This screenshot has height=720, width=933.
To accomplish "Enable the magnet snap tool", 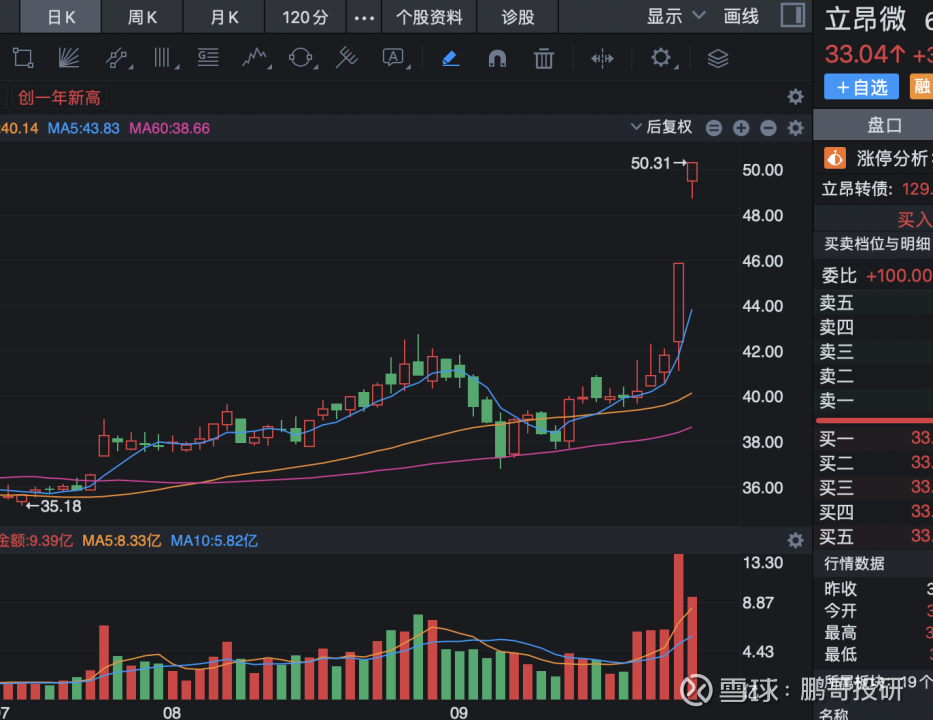I will pos(497,58).
